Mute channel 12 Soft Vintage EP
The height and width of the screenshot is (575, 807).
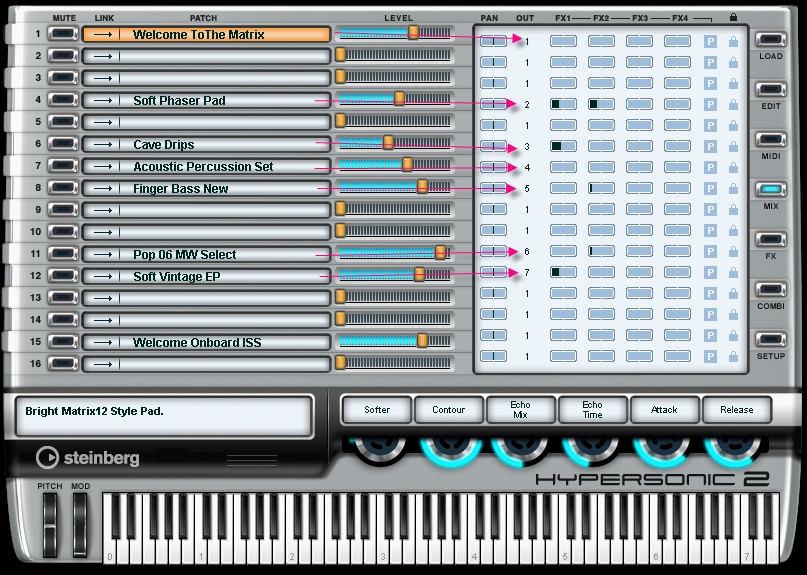[63, 275]
